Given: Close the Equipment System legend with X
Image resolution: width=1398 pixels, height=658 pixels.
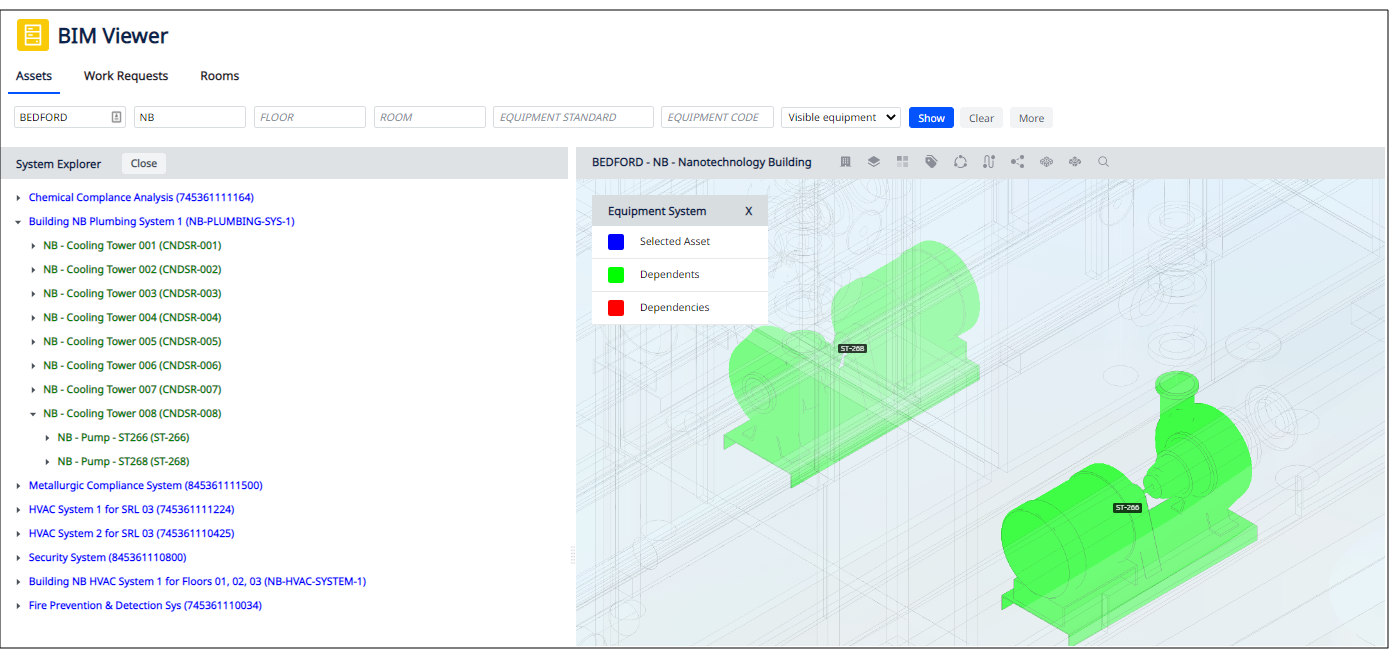Looking at the screenshot, I should (x=749, y=211).
